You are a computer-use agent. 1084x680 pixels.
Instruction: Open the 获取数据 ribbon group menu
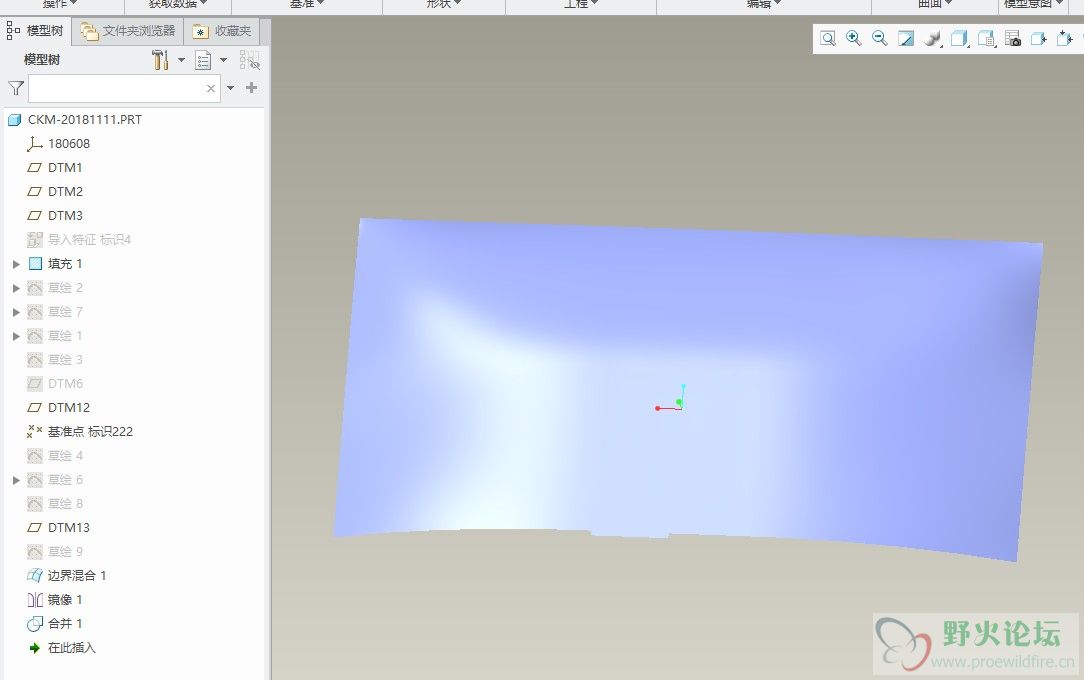pyautogui.click(x=178, y=4)
